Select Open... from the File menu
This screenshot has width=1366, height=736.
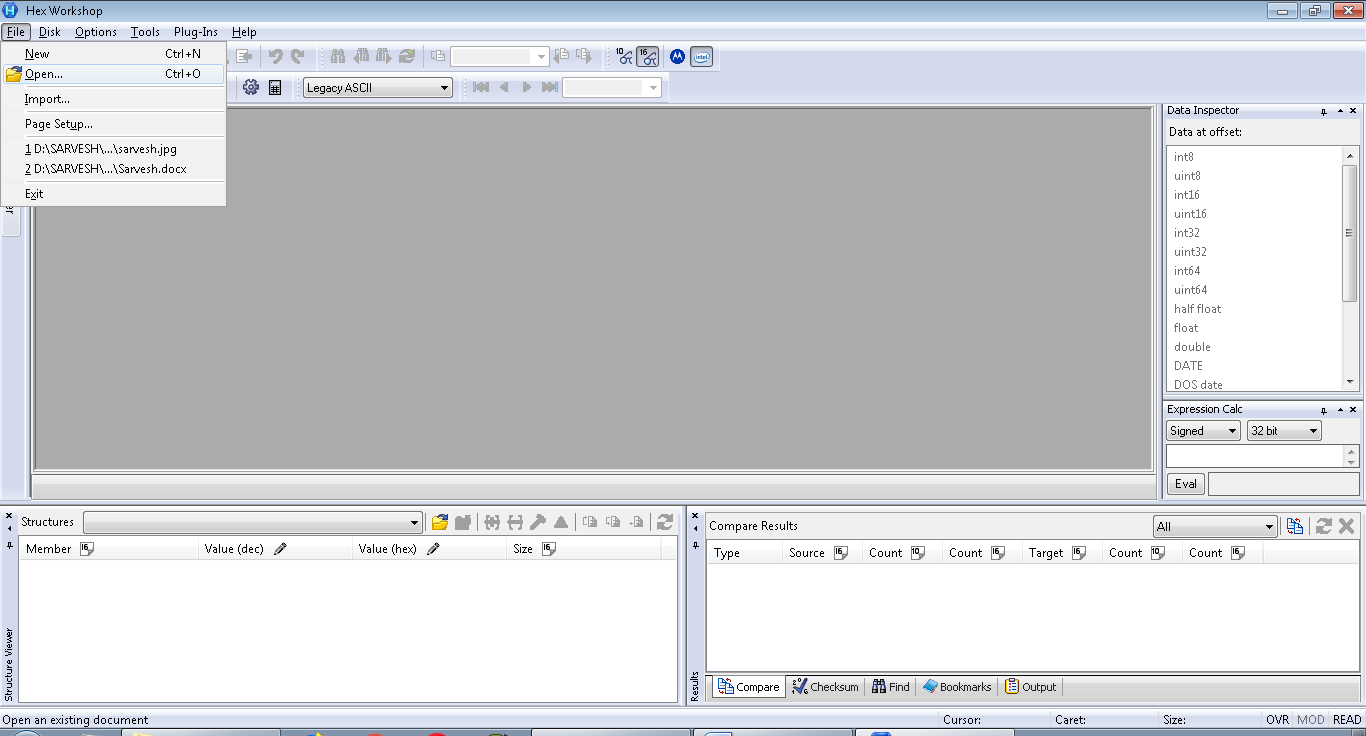[x=44, y=74]
